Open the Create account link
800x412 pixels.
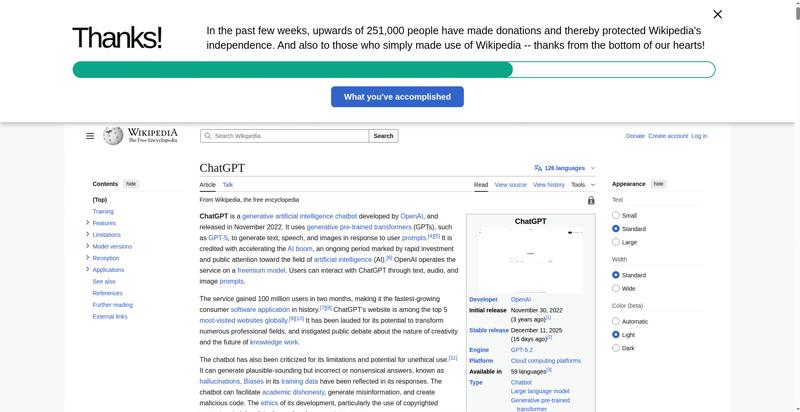(x=668, y=136)
